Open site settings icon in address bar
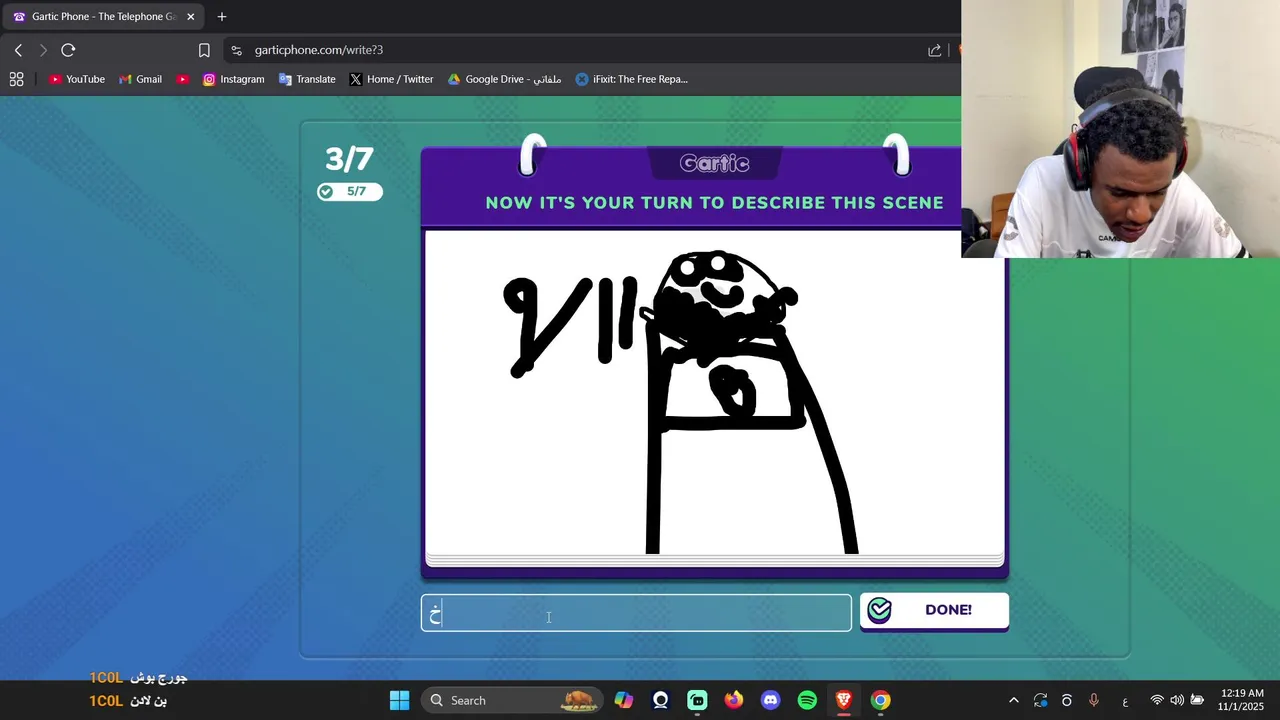This screenshot has height=720, width=1280. (x=236, y=50)
